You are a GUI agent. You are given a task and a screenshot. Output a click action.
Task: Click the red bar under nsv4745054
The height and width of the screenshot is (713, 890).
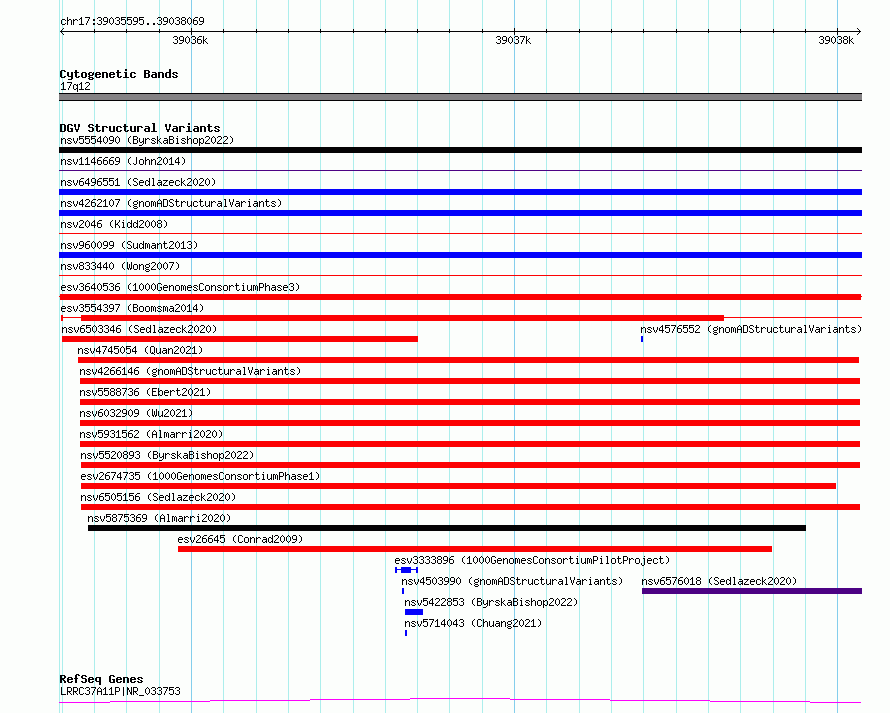pyautogui.click(x=468, y=360)
